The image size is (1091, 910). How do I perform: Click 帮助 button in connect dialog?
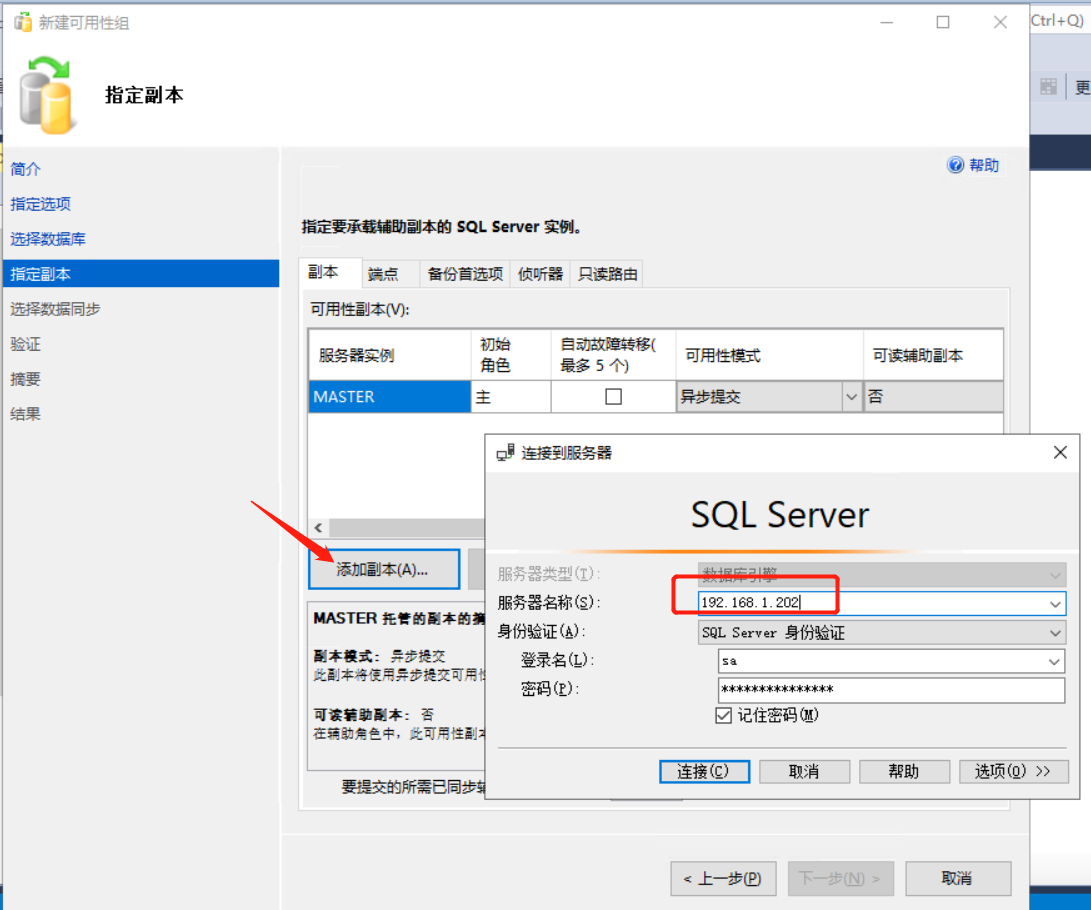pyautogui.click(x=904, y=771)
